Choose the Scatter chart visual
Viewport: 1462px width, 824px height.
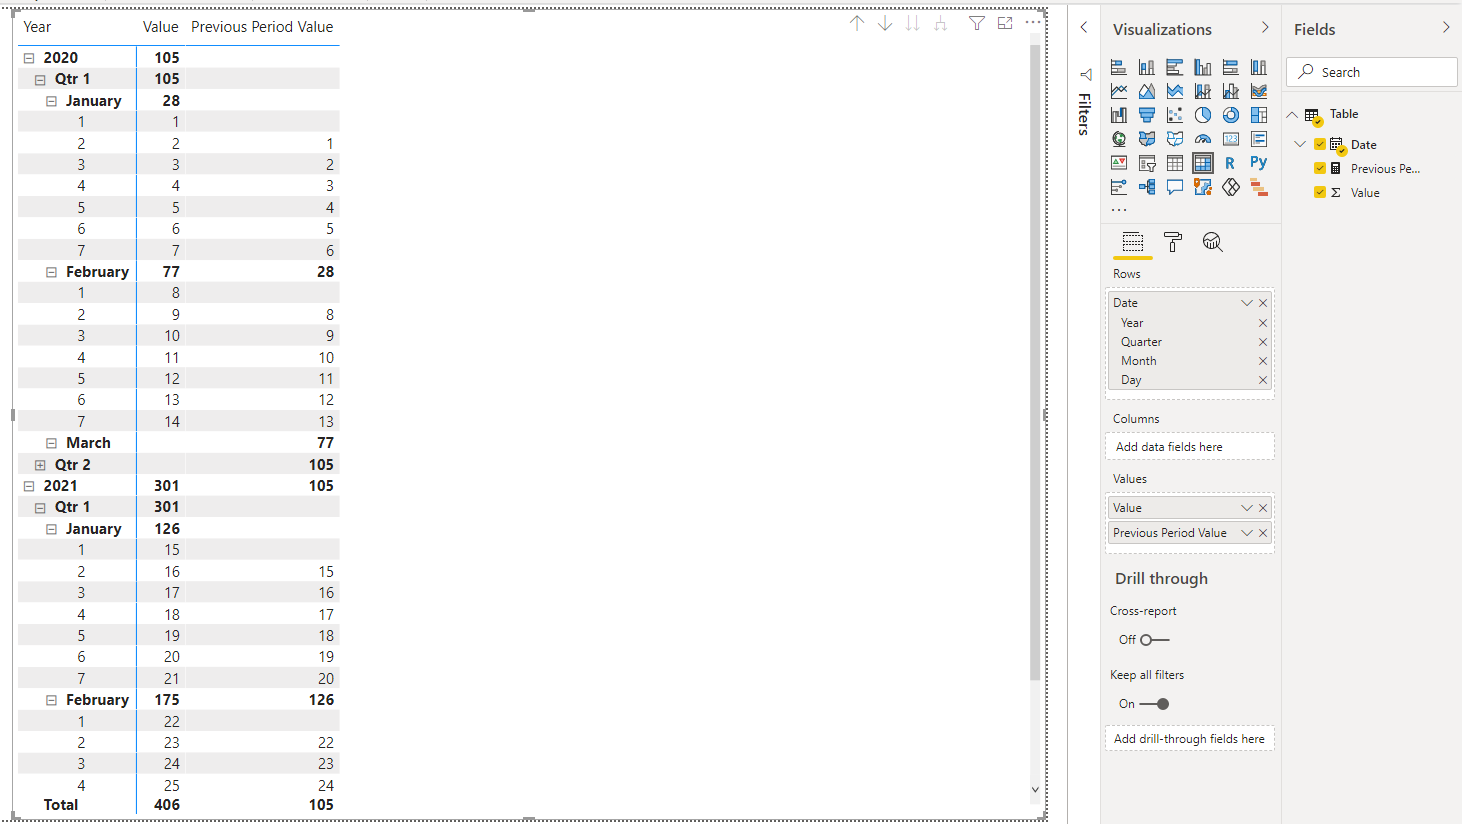coord(1175,115)
